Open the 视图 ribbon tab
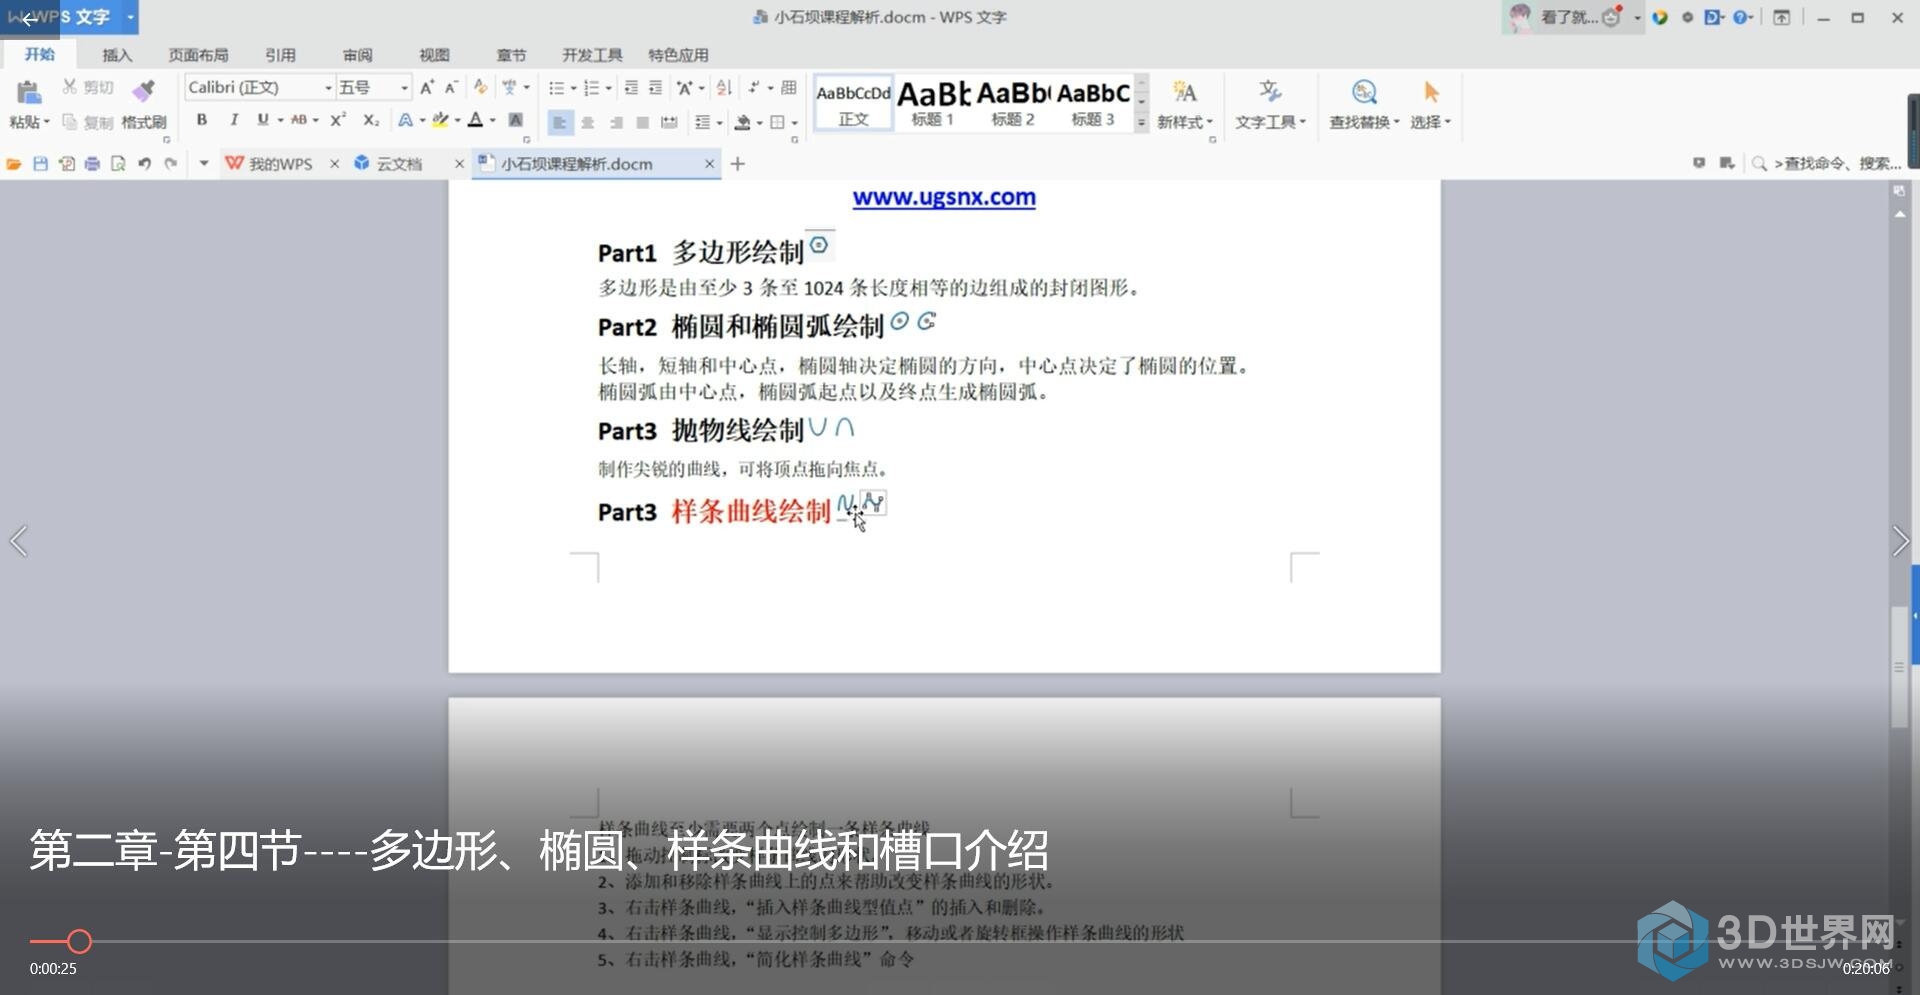The width and height of the screenshot is (1920, 995). click(434, 55)
